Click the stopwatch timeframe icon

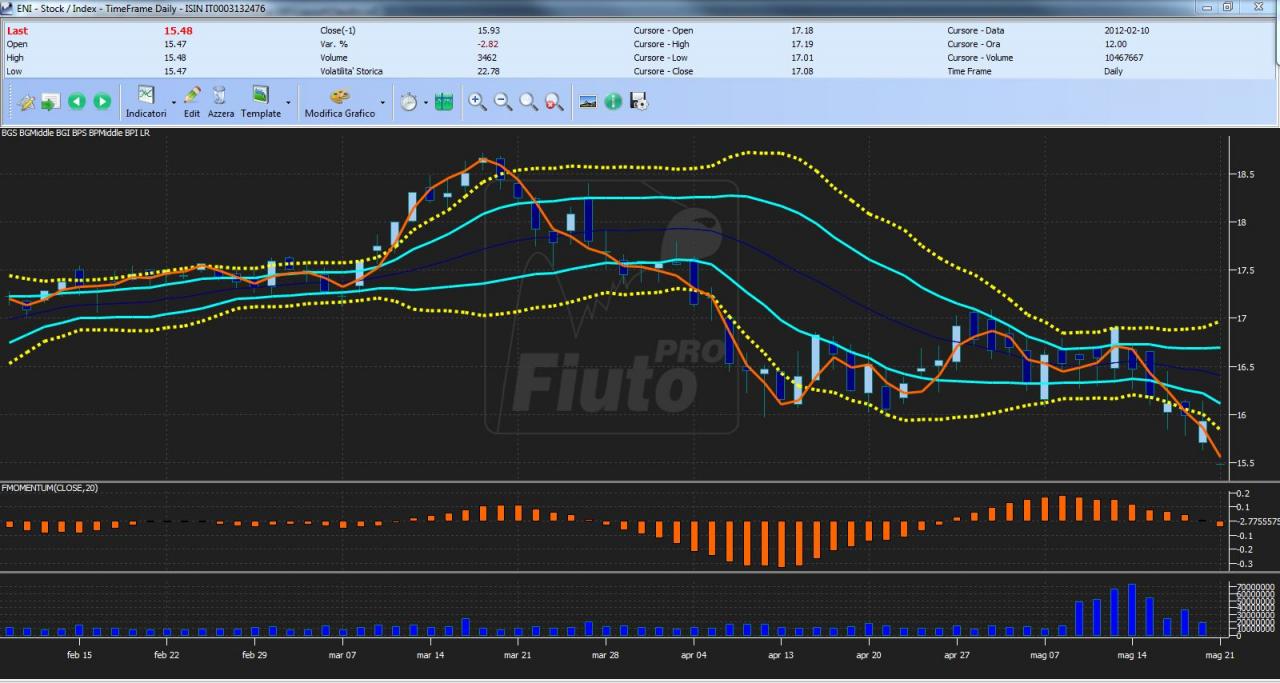(408, 102)
